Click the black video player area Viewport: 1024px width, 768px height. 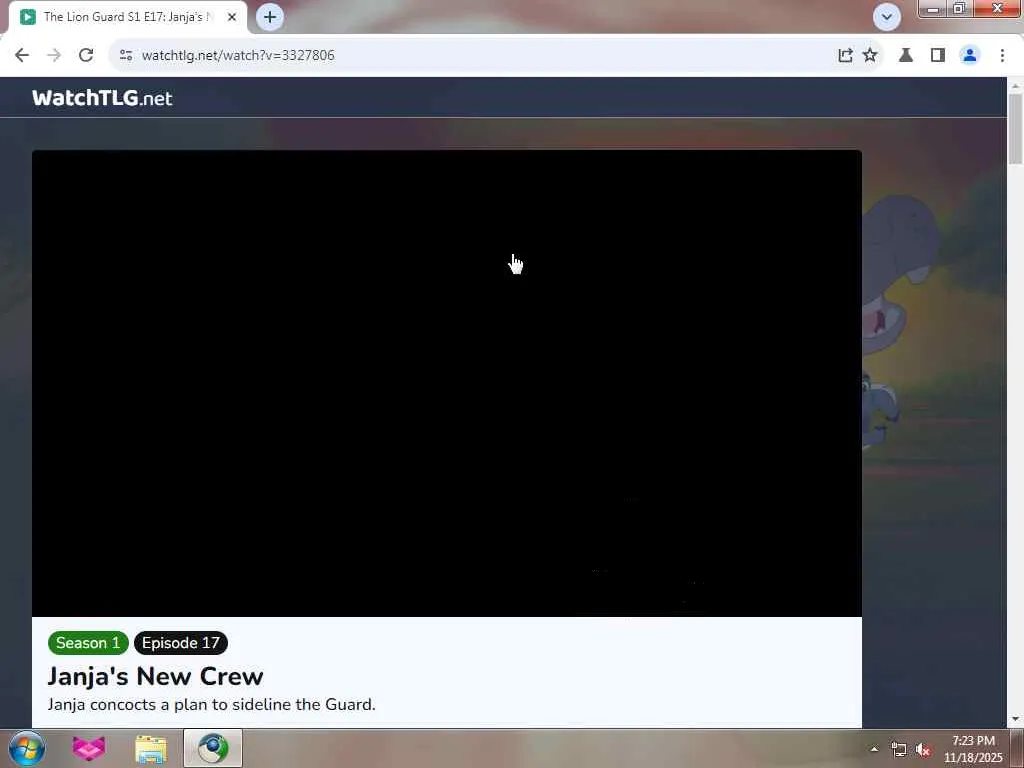coord(447,383)
